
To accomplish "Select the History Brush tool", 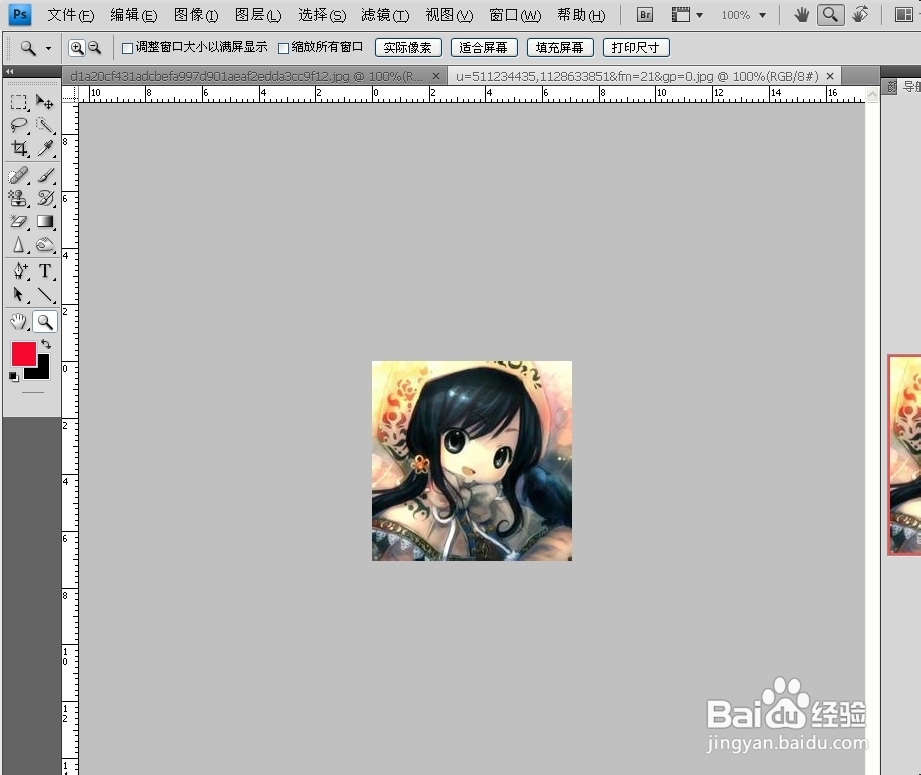I will 45,199.
